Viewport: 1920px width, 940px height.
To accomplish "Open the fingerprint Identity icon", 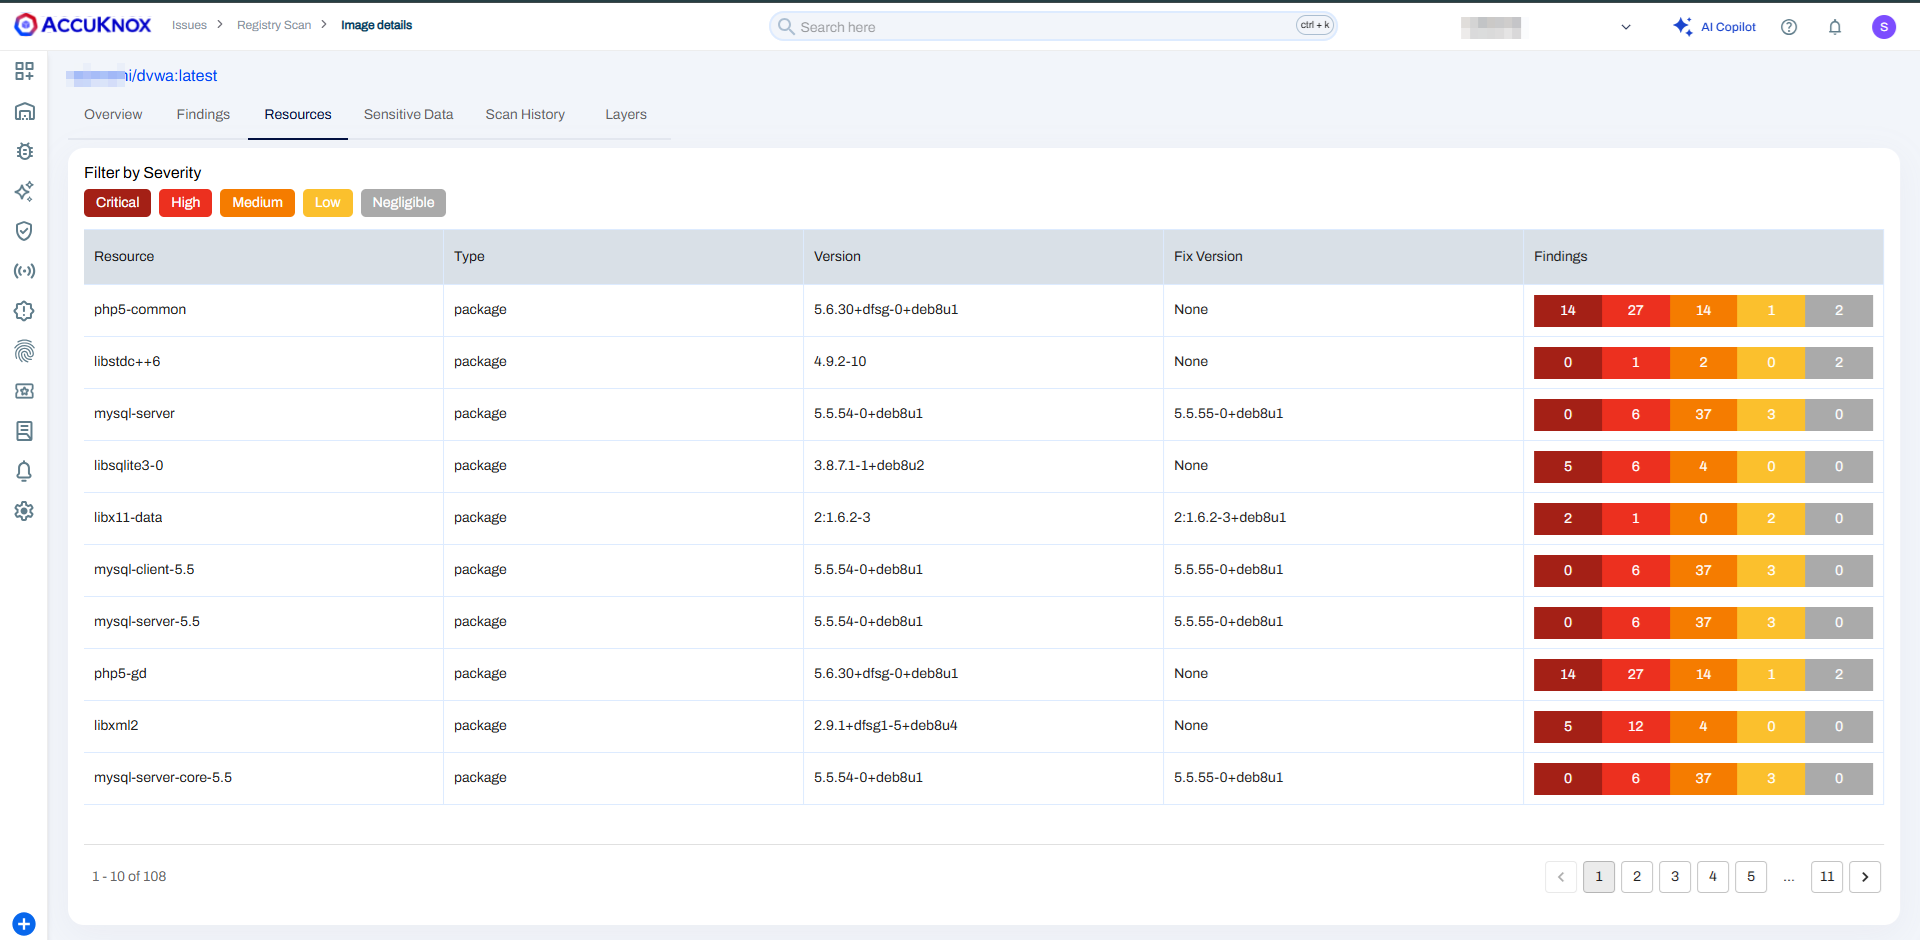I will pos(24,351).
